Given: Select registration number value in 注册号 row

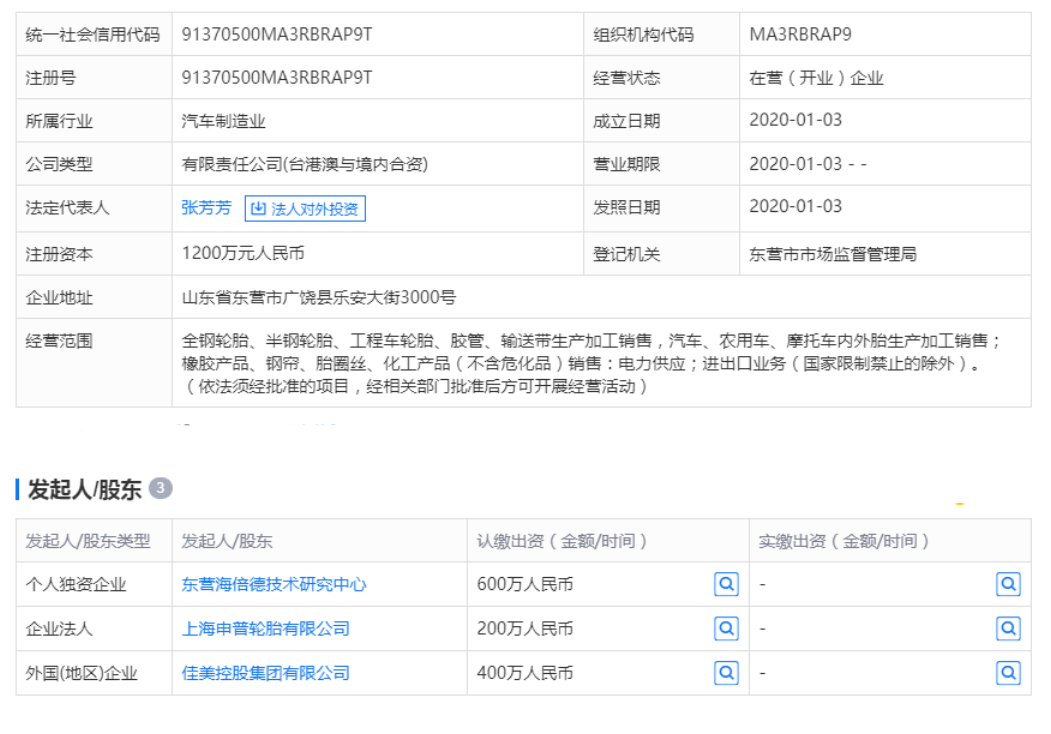Looking at the screenshot, I should (x=277, y=78).
